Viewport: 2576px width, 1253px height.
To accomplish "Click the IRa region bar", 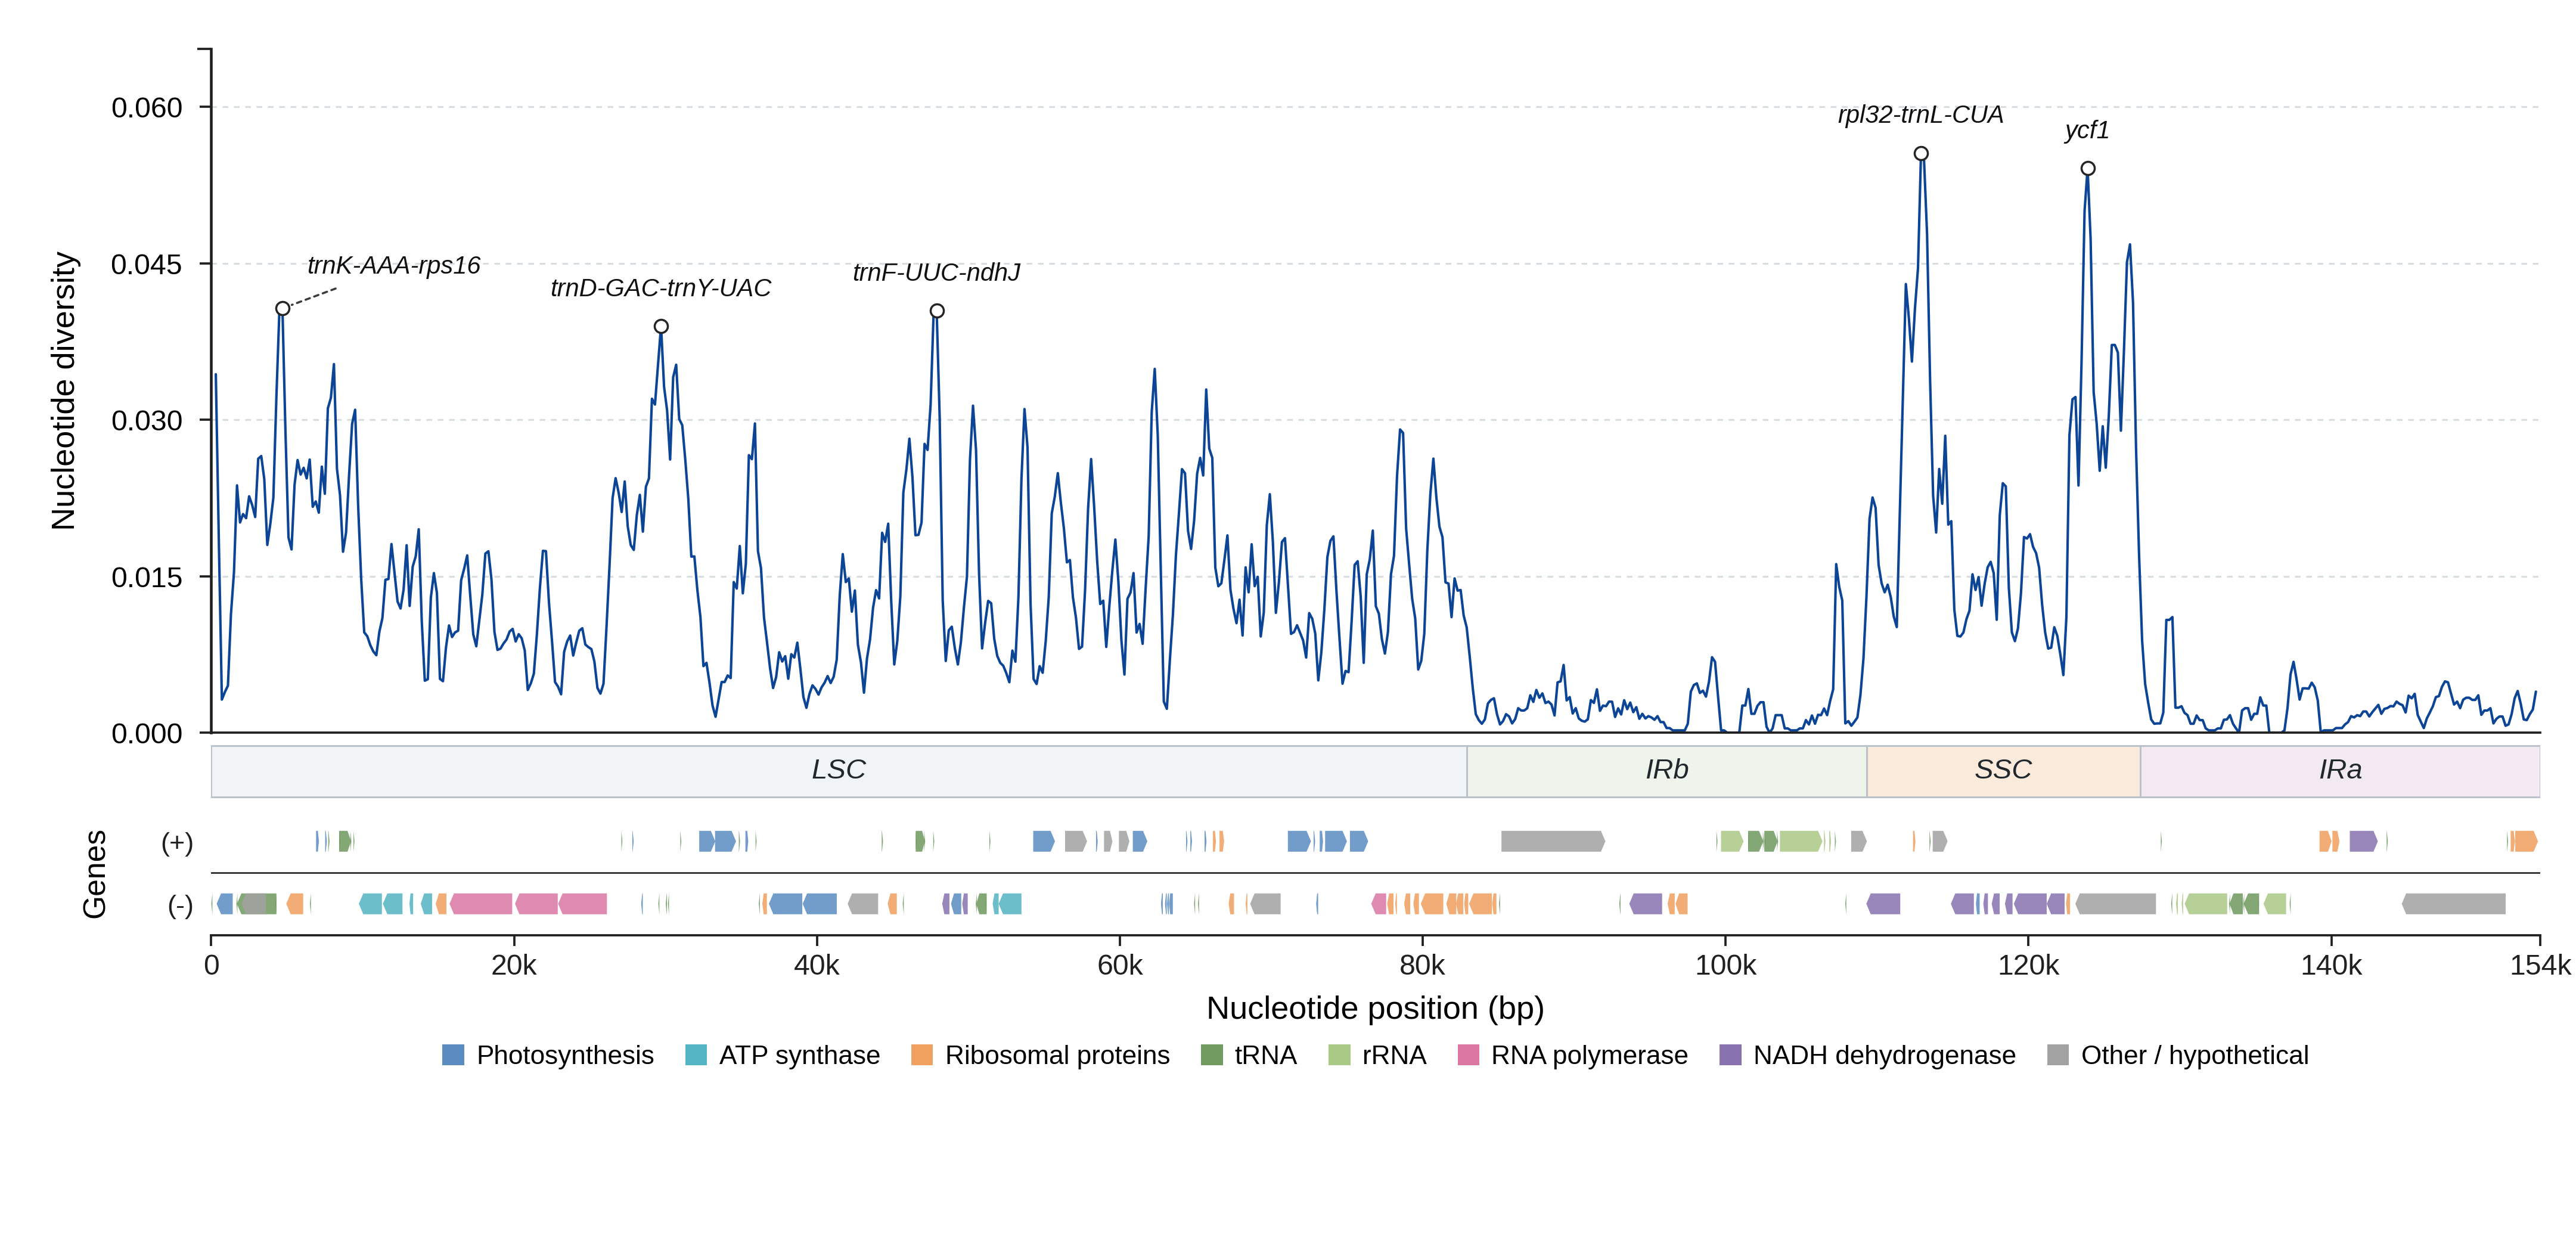I will 2340,771.
